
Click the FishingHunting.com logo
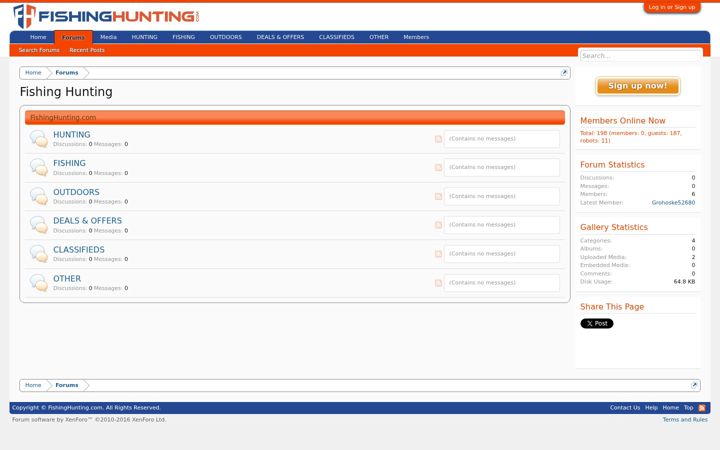point(107,16)
